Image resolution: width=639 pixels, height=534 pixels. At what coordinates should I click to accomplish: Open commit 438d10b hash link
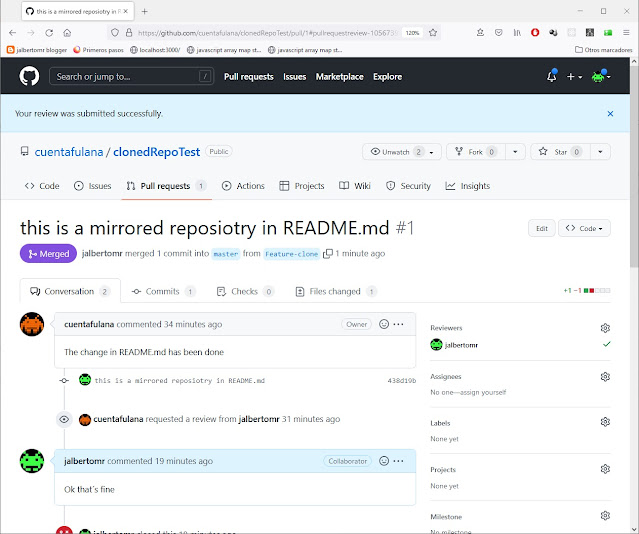click(402, 381)
